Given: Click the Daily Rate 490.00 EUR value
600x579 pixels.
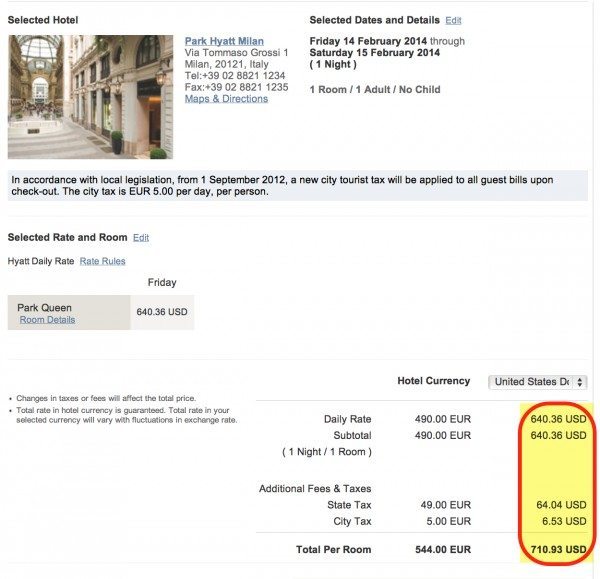Looking at the screenshot, I should point(443,419).
